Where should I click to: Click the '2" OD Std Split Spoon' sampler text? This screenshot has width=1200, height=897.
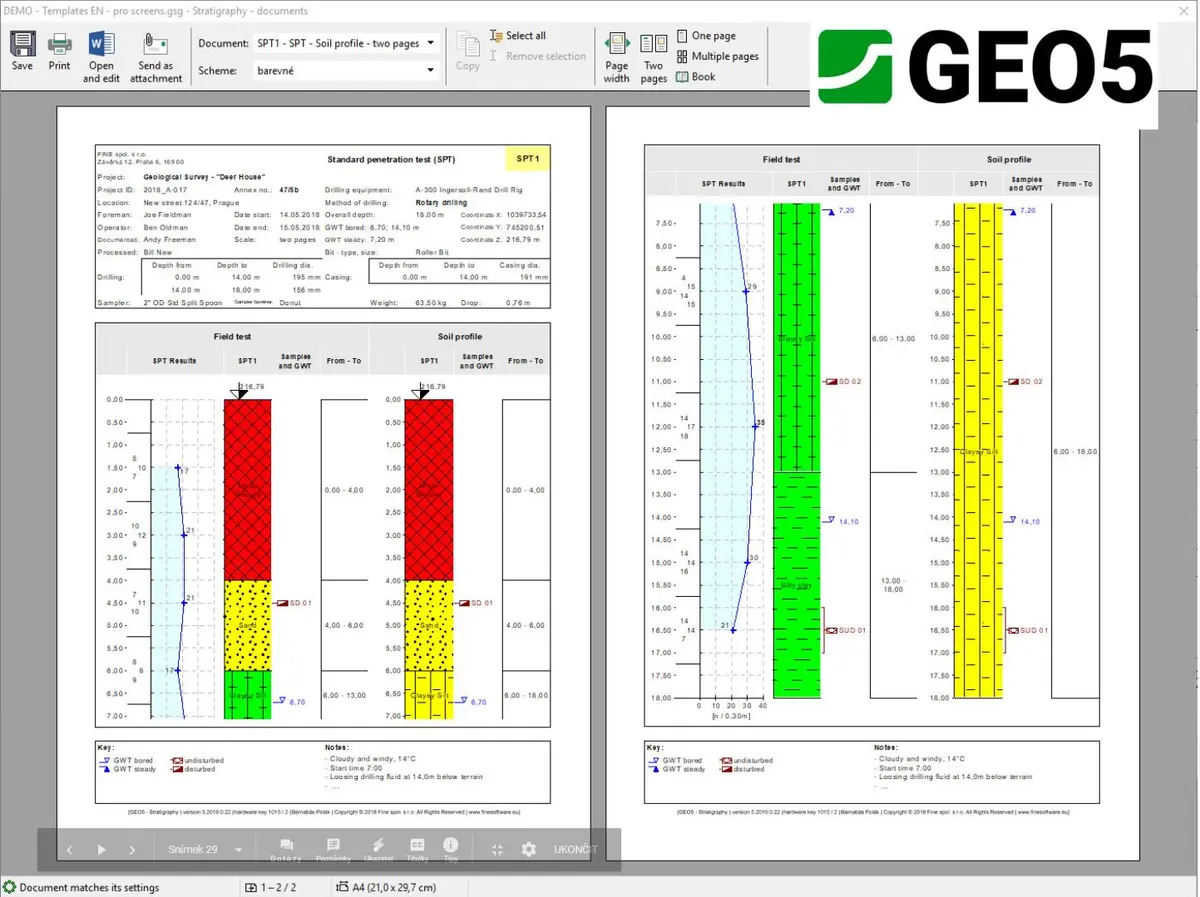click(x=181, y=303)
